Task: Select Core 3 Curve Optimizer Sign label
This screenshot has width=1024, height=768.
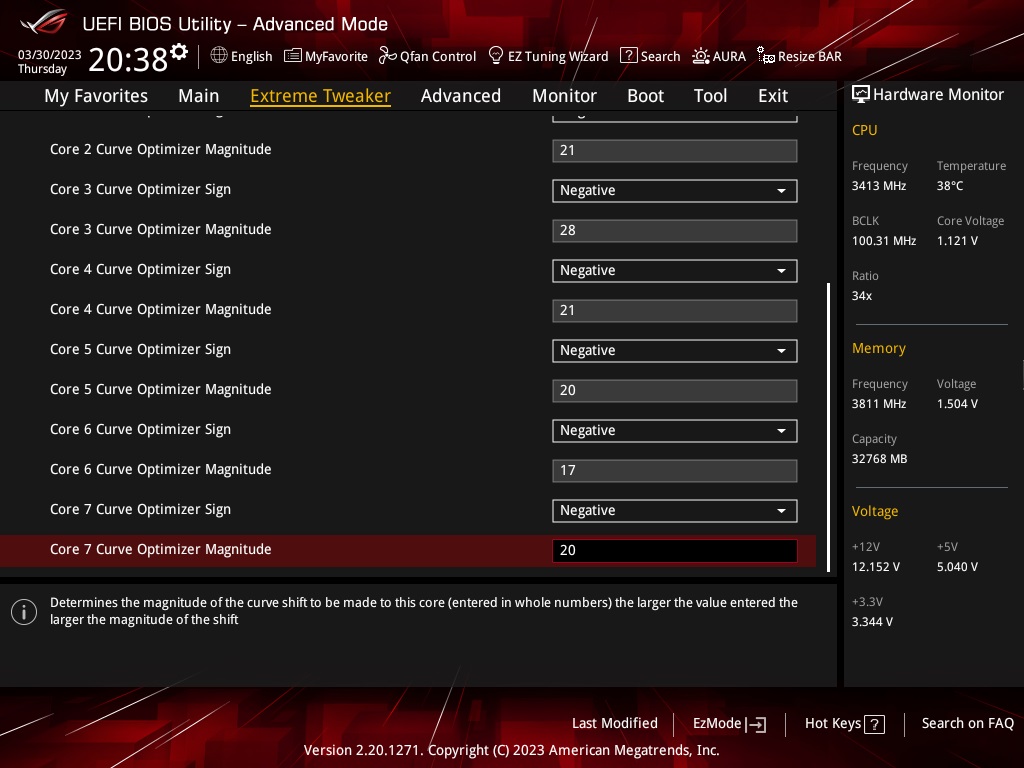Action: point(140,189)
